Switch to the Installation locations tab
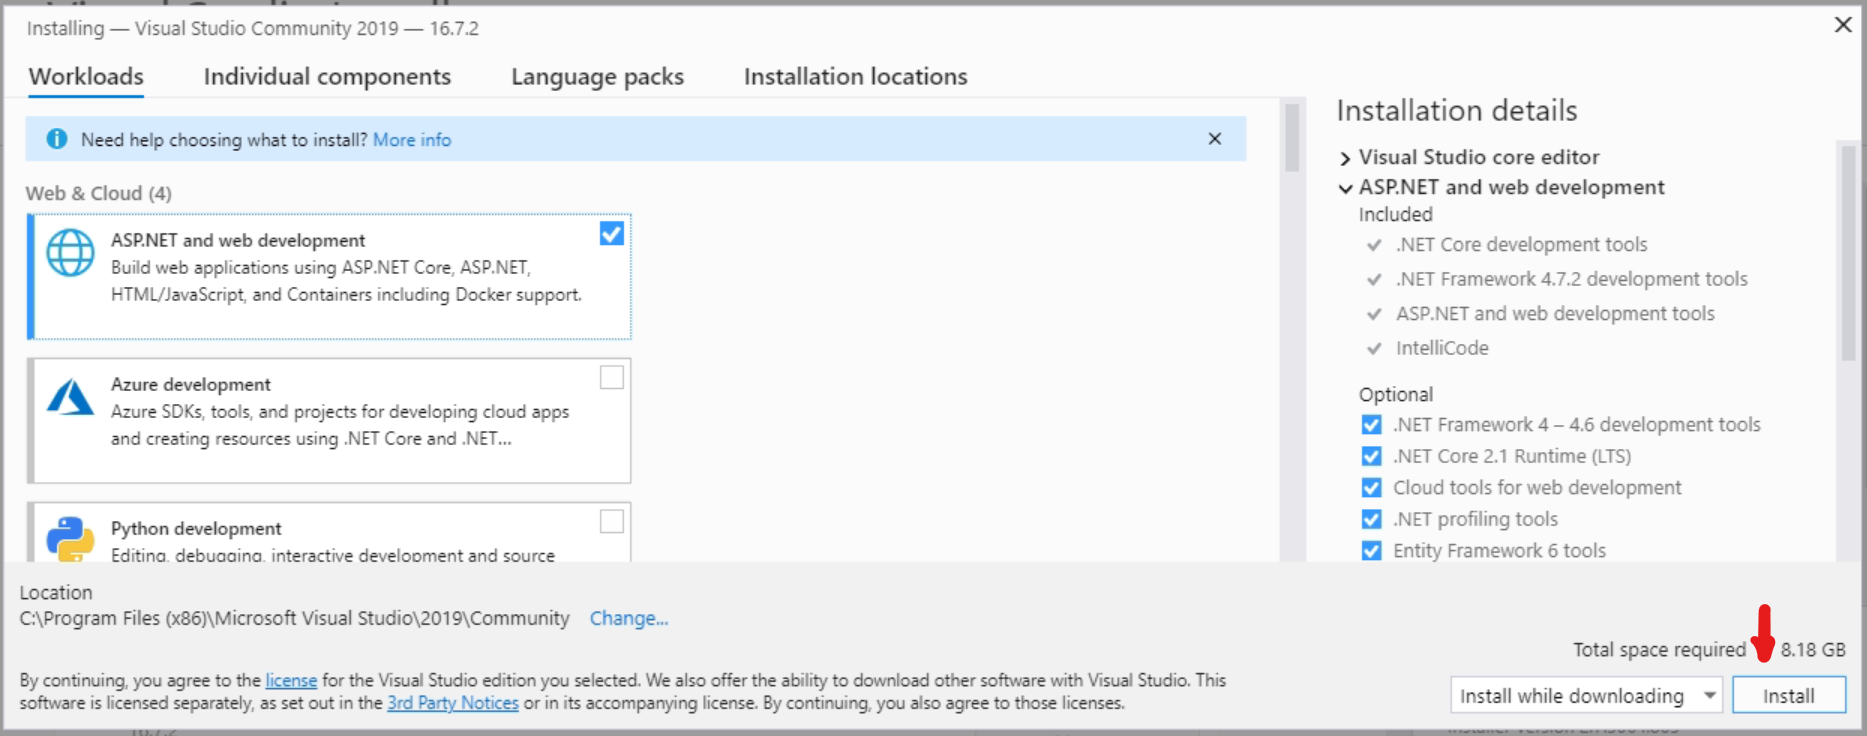The width and height of the screenshot is (1867, 736). pyautogui.click(x=855, y=76)
